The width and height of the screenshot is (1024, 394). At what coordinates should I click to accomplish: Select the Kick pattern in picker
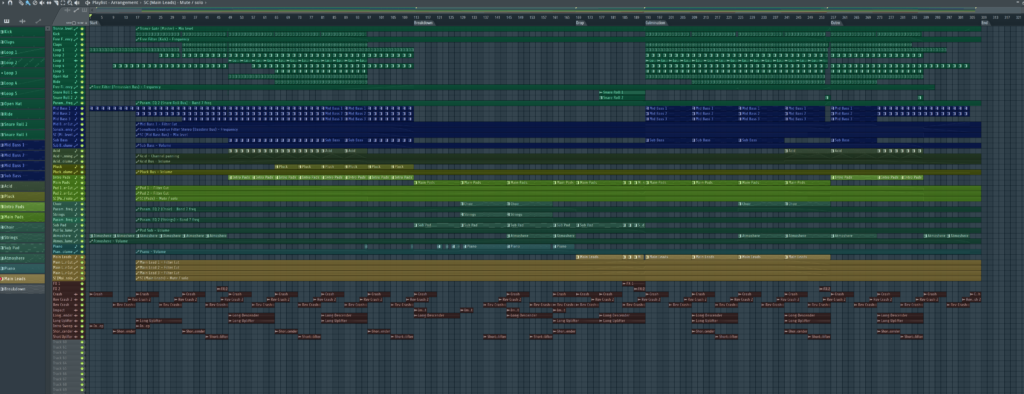tap(23, 31)
